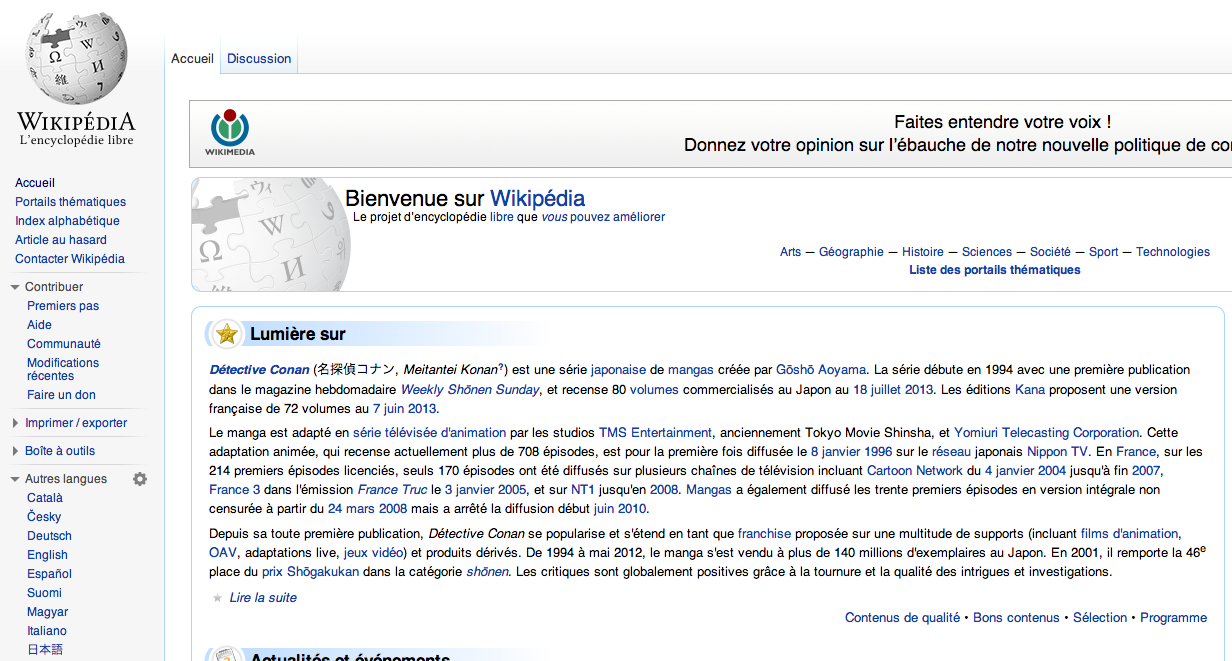The width and height of the screenshot is (1232, 661).
Task: Select the Accueil tab
Action: tap(192, 59)
